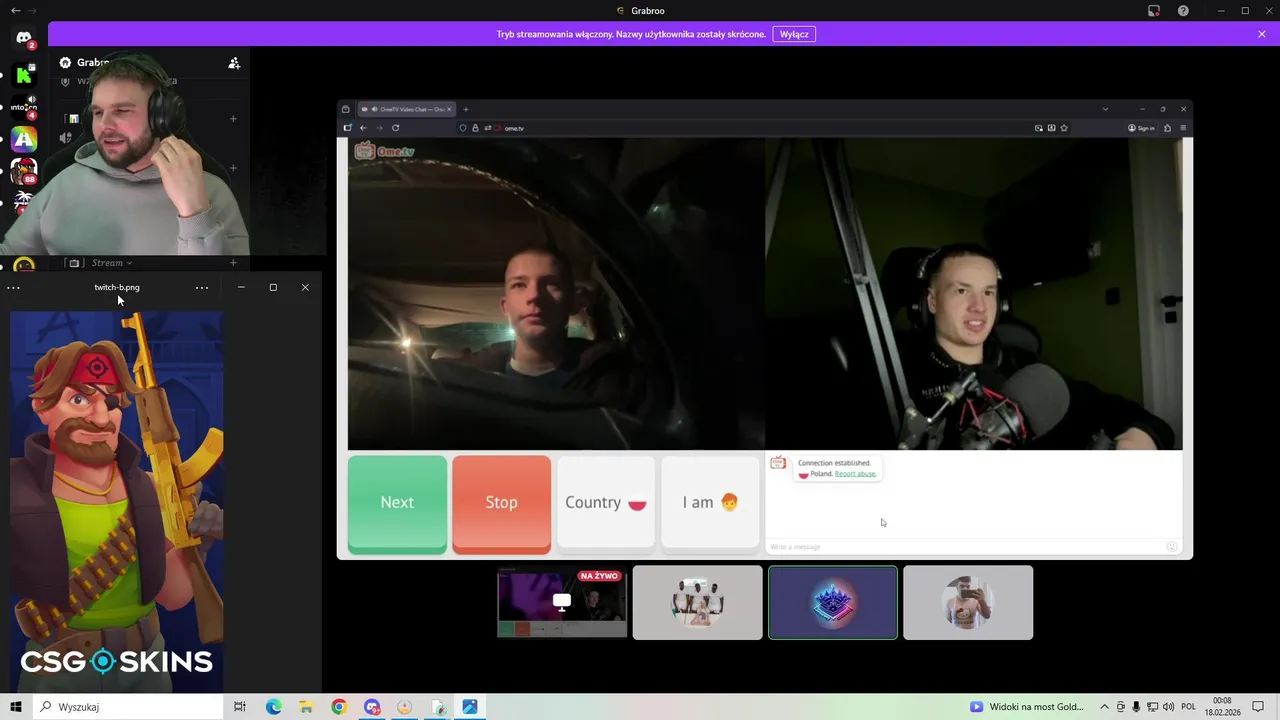The image size is (1280, 720).
Task: Open Google Chrome from taskbar
Action: (x=339, y=707)
